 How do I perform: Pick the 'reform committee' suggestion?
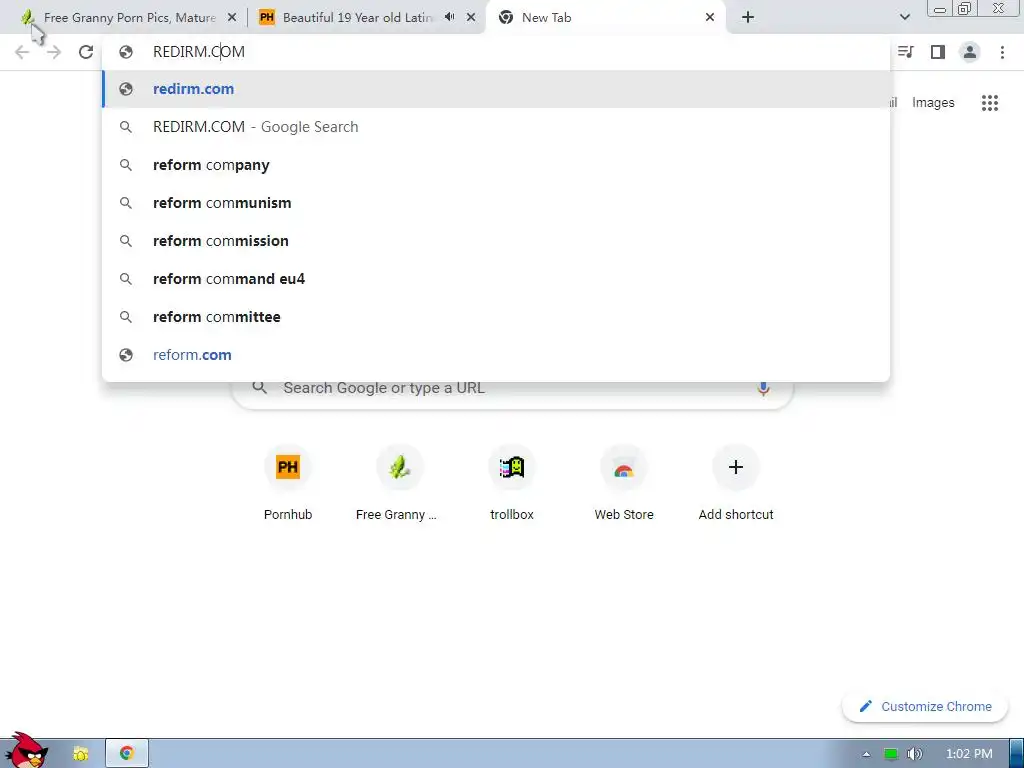point(496,317)
